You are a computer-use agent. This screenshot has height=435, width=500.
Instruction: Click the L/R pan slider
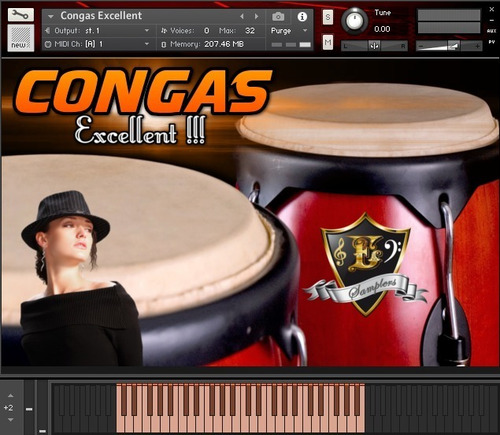tap(374, 46)
